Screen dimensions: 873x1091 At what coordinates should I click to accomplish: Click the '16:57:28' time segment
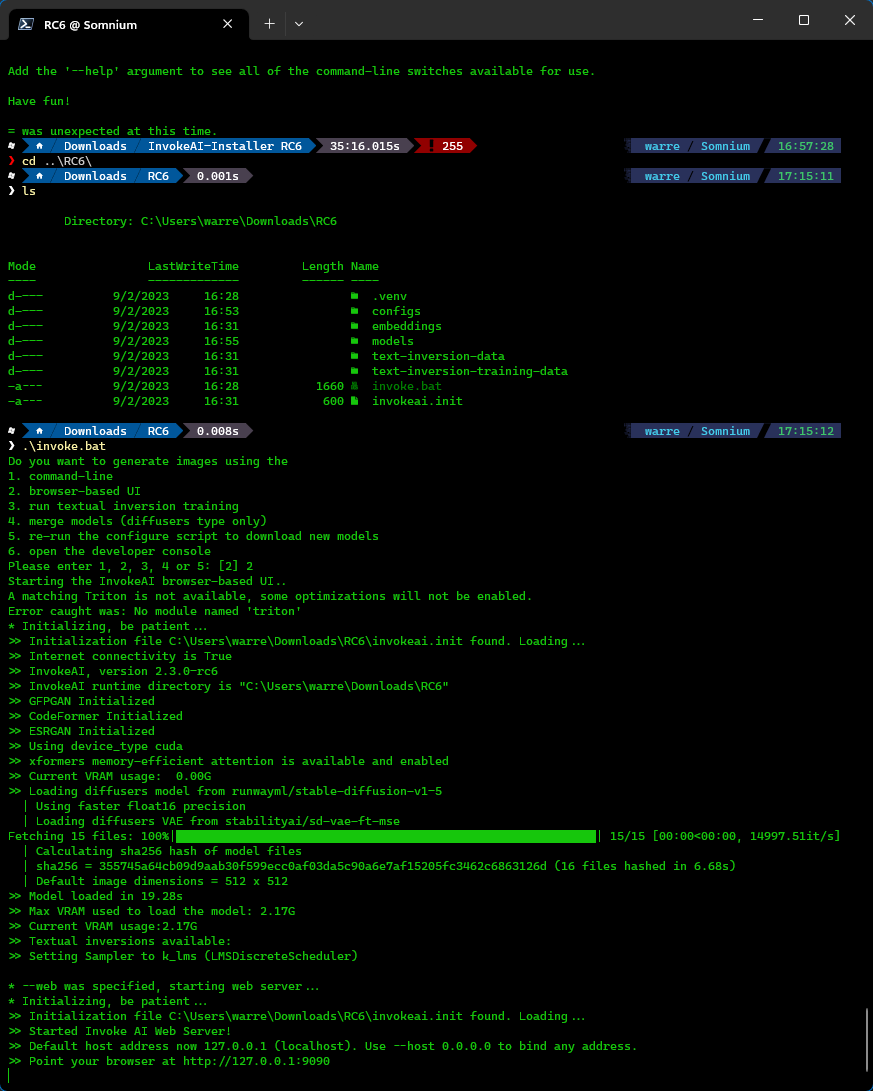(x=806, y=146)
